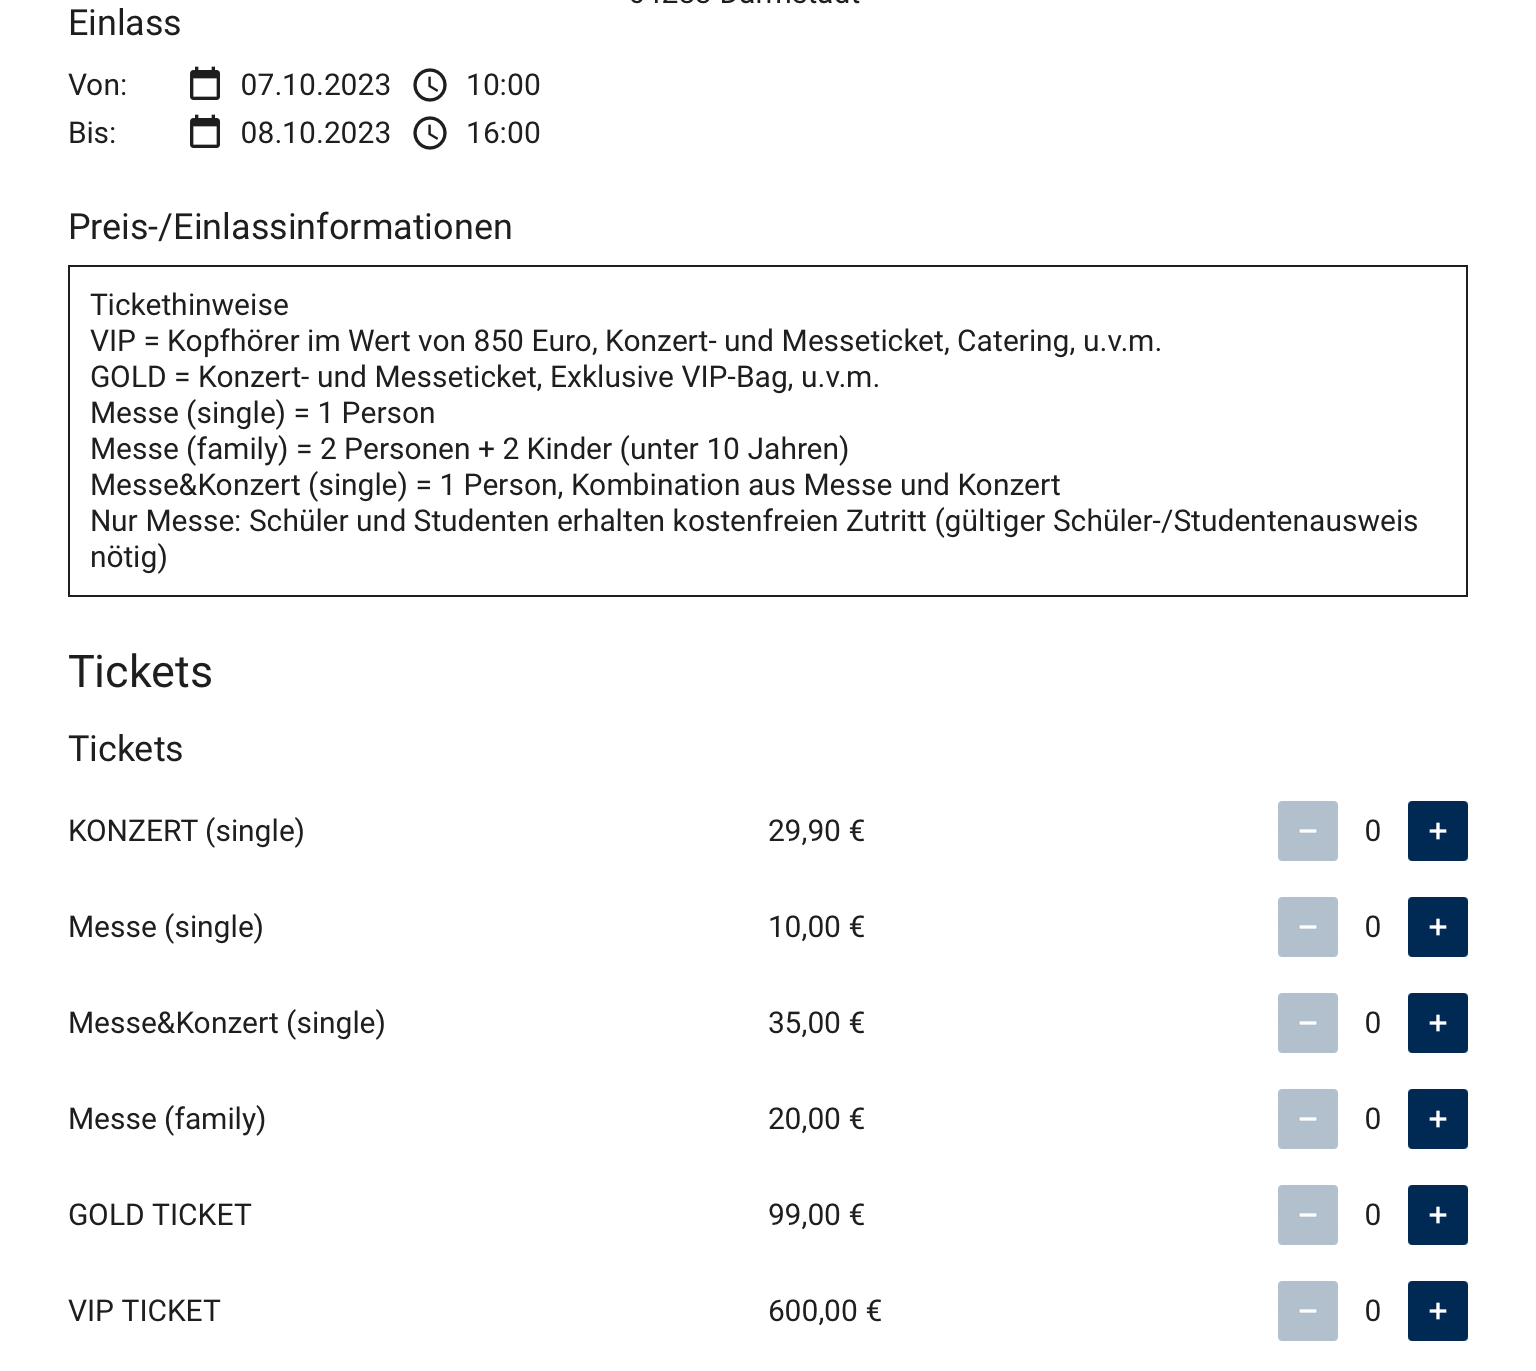Increase KONZERT (single) ticket quantity

click(1437, 831)
